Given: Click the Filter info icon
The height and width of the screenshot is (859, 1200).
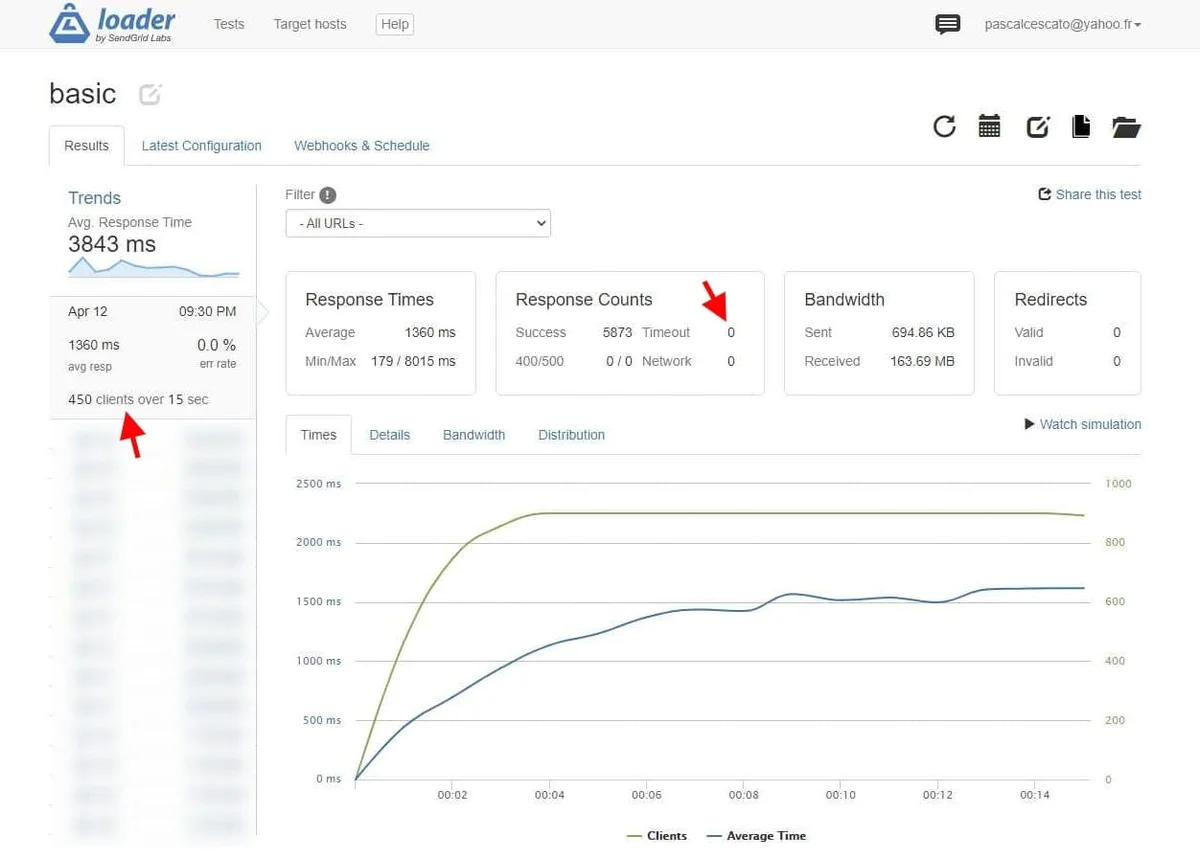Looking at the screenshot, I should pos(328,195).
